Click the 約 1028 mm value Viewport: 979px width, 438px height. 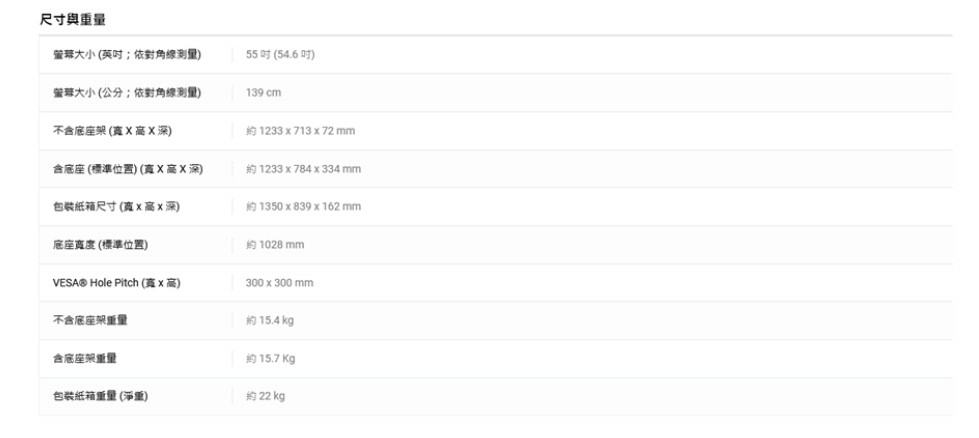pyautogui.click(x=275, y=244)
